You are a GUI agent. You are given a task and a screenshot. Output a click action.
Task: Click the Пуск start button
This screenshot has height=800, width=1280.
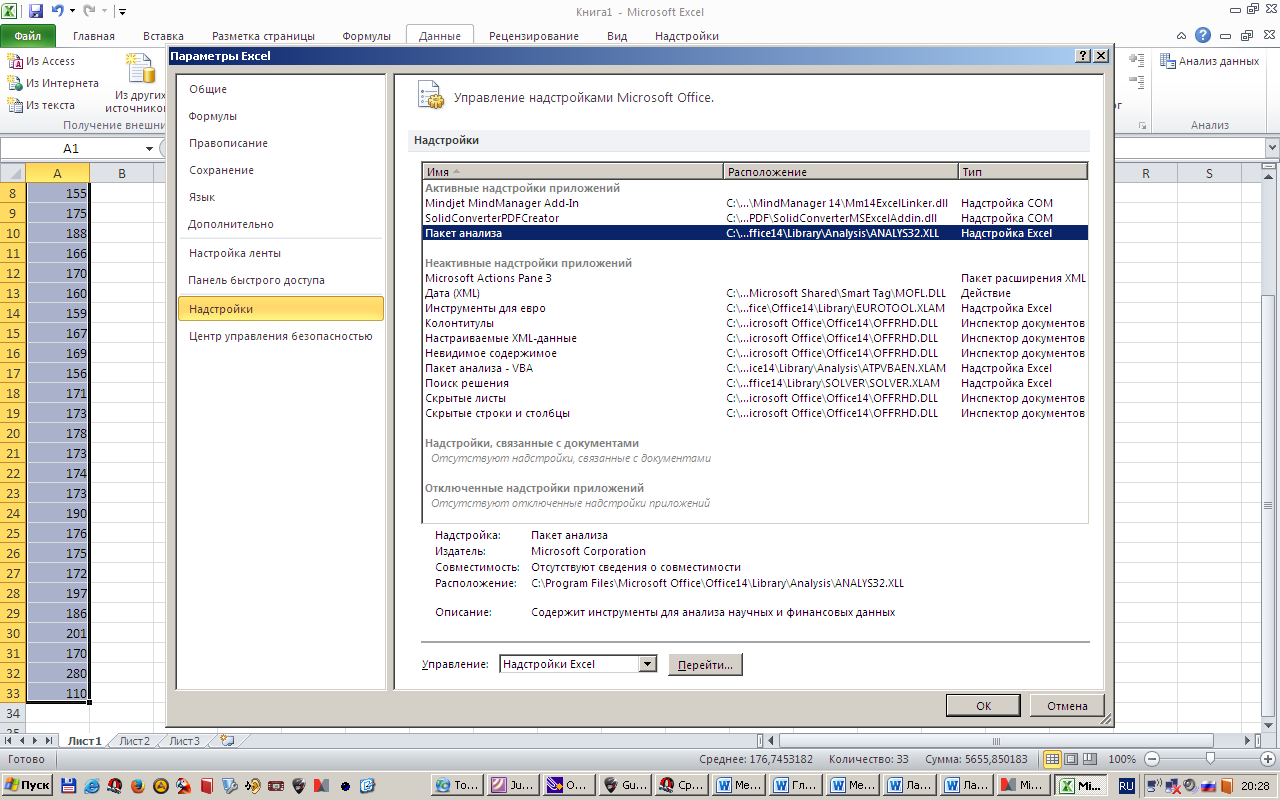click(x=28, y=786)
